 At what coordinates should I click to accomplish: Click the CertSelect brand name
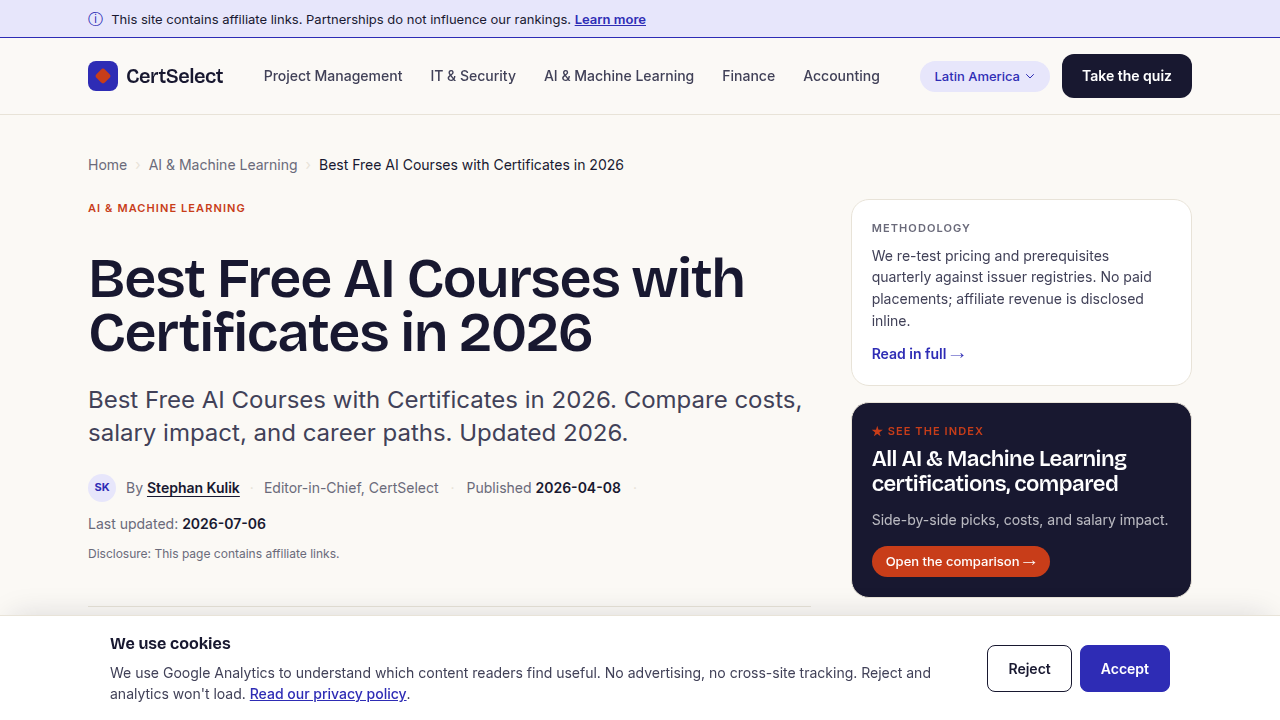pyautogui.click(x=175, y=76)
